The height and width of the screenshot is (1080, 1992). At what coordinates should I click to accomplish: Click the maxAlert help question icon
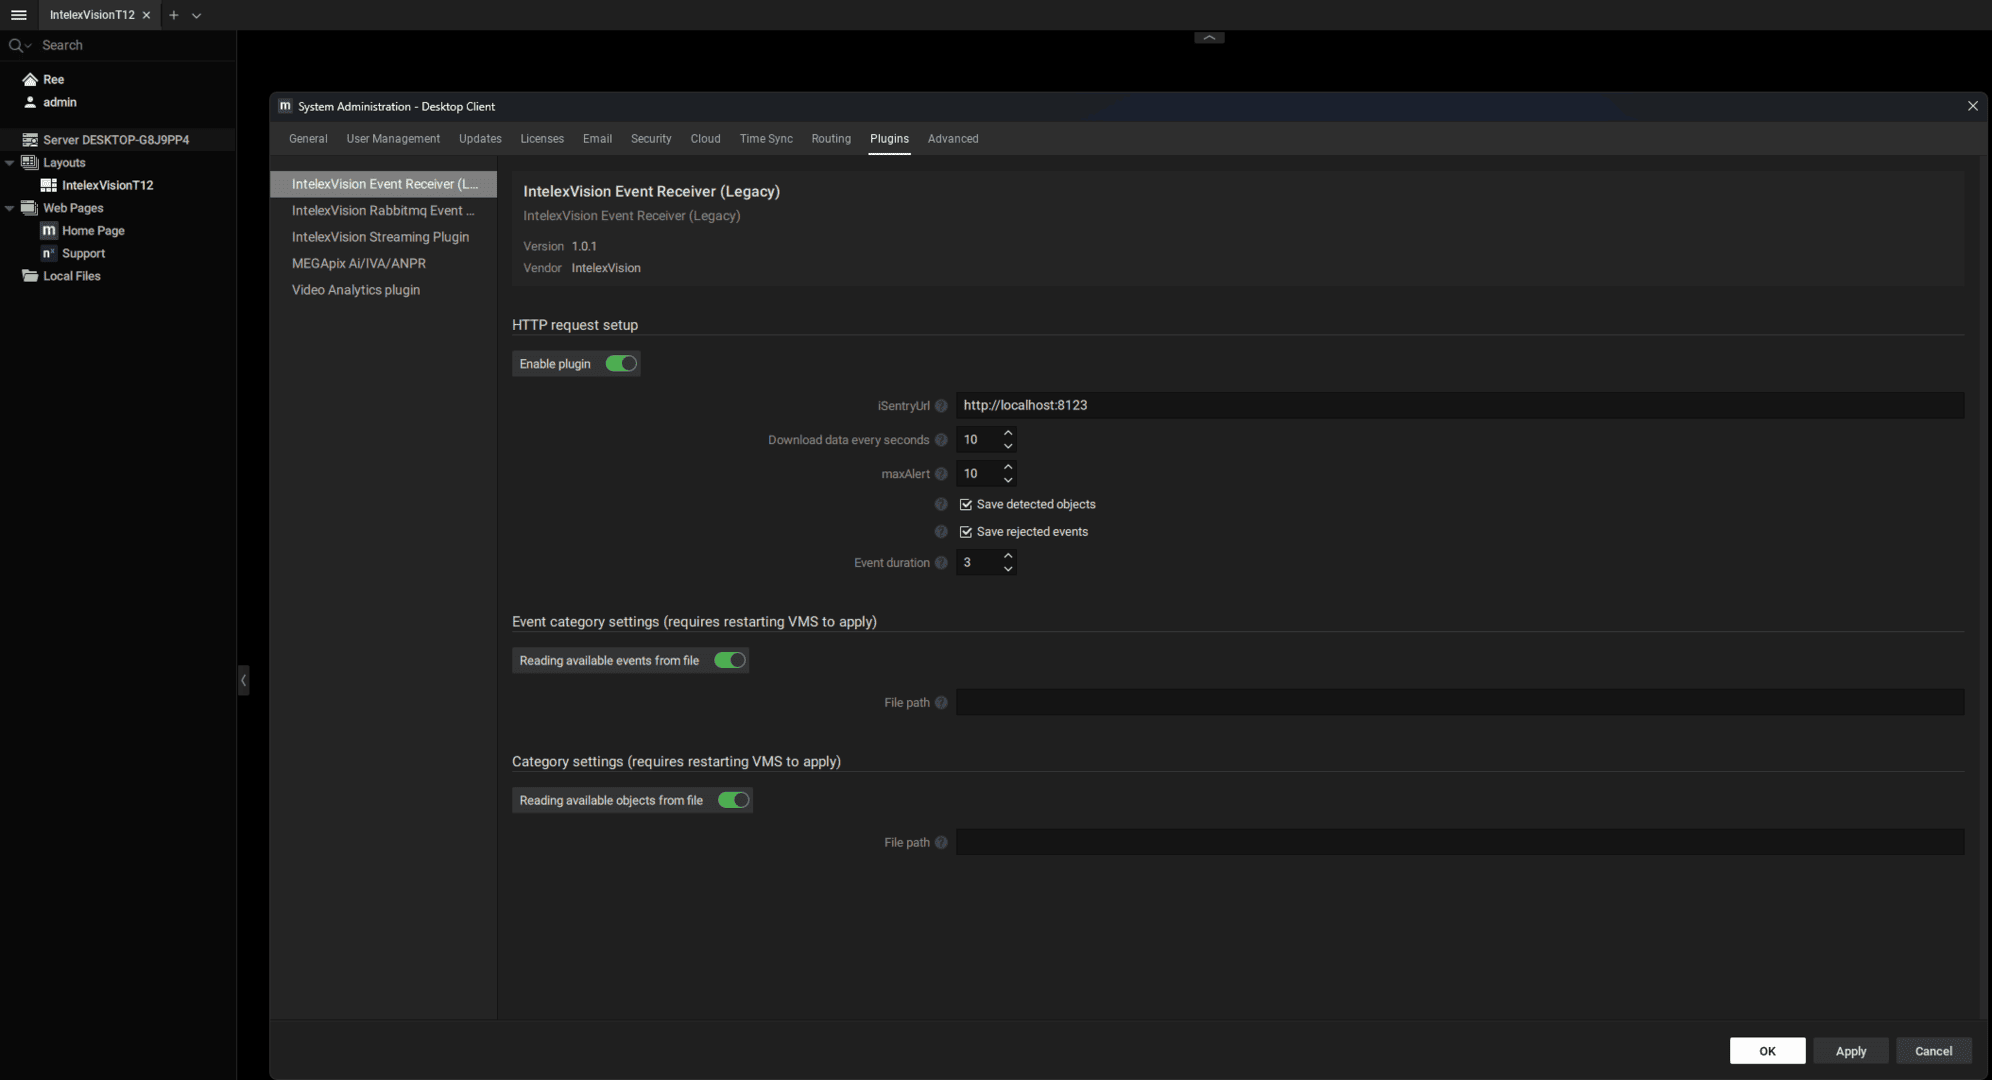pos(941,474)
